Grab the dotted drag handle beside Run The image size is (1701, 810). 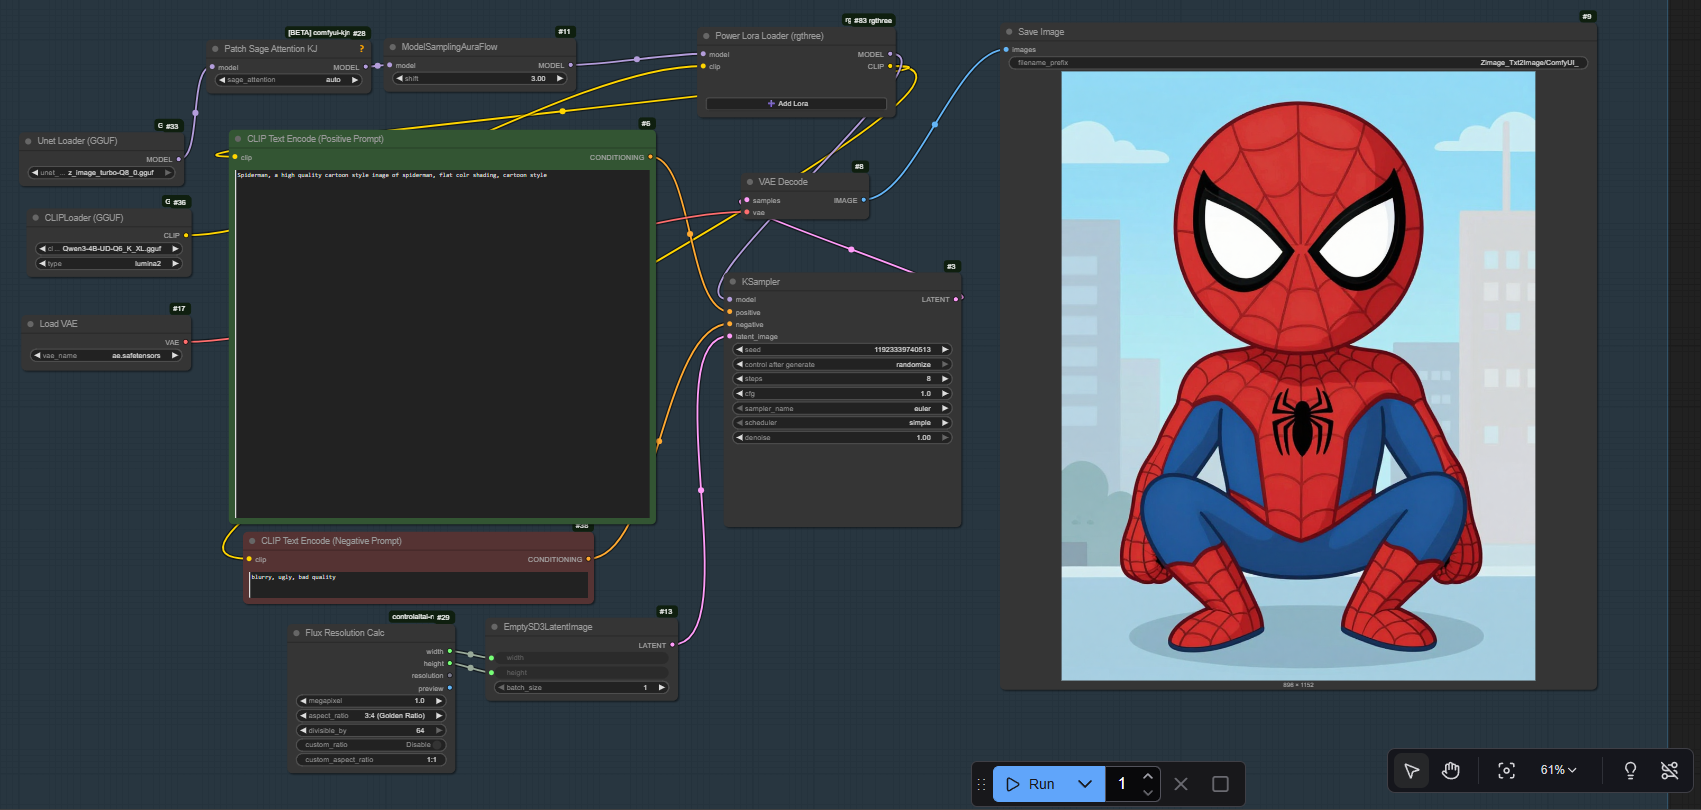[x=981, y=784]
